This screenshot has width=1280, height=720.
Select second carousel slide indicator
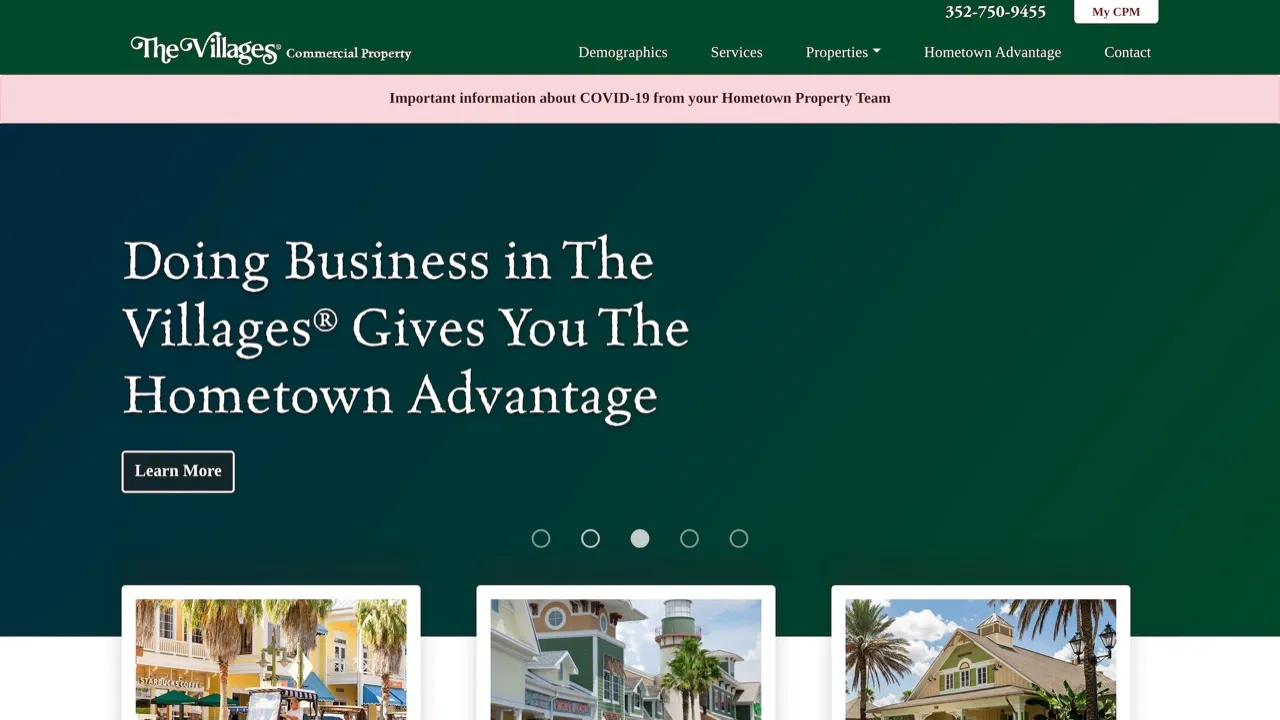[590, 539]
